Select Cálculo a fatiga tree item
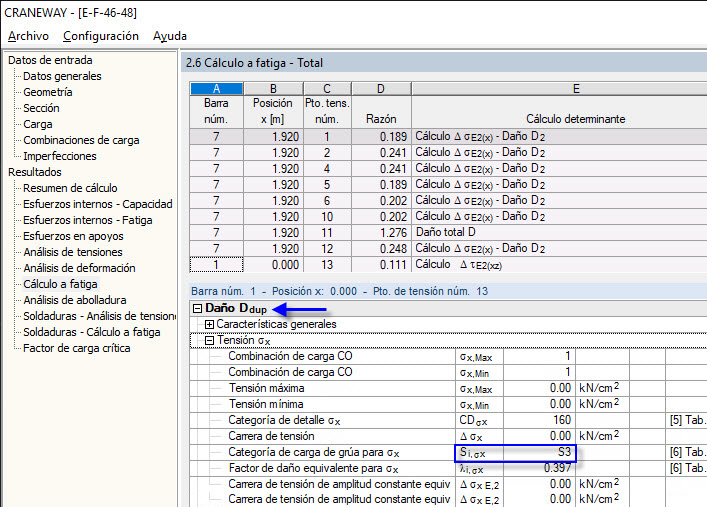 tap(60, 284)
